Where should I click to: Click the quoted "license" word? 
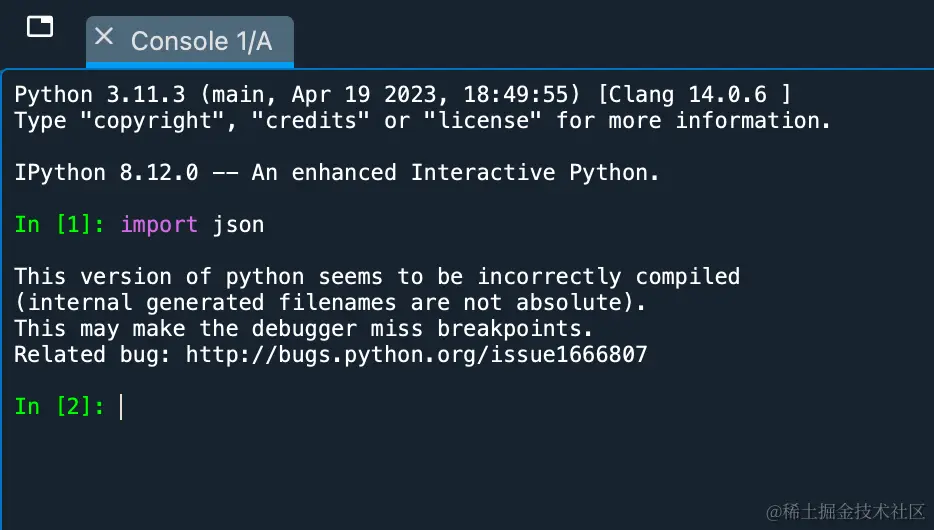(x=482, y=121)
